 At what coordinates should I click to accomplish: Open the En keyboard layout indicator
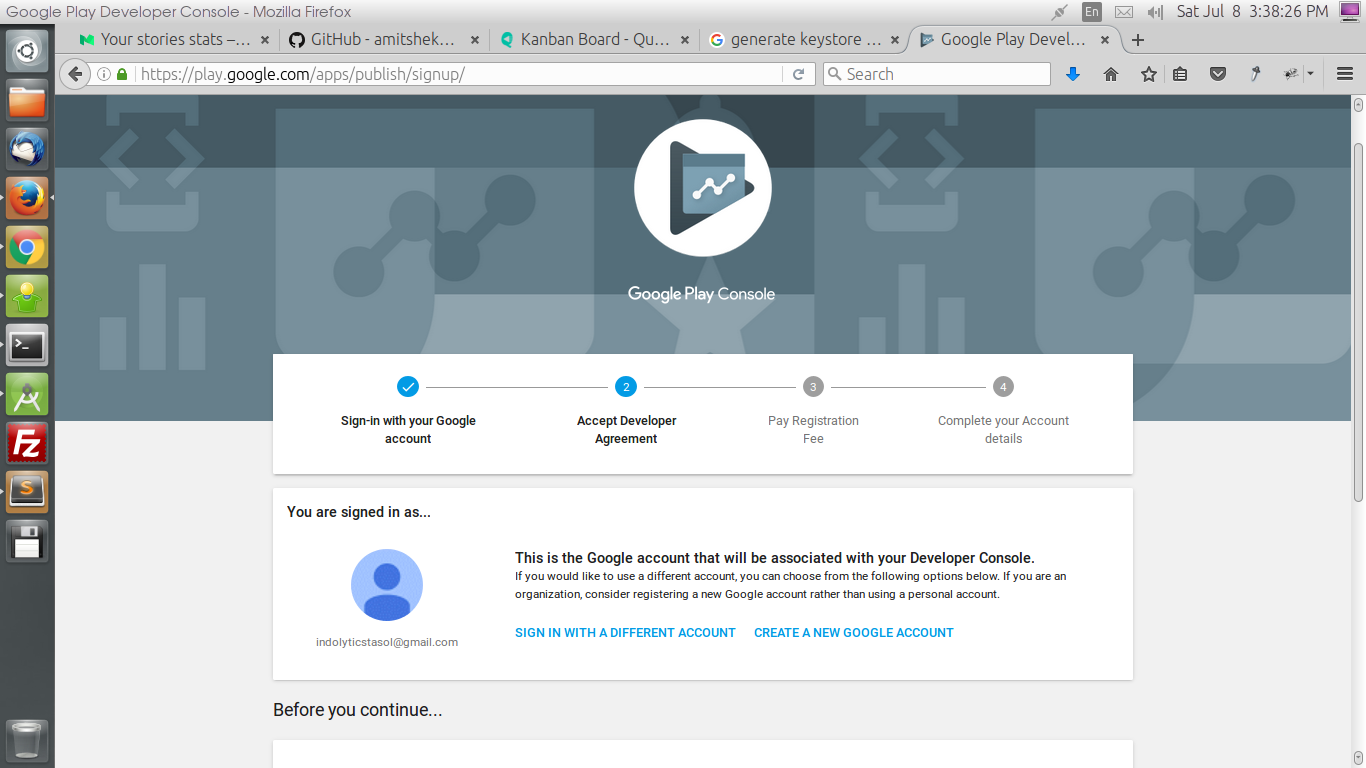point(1092,12)
